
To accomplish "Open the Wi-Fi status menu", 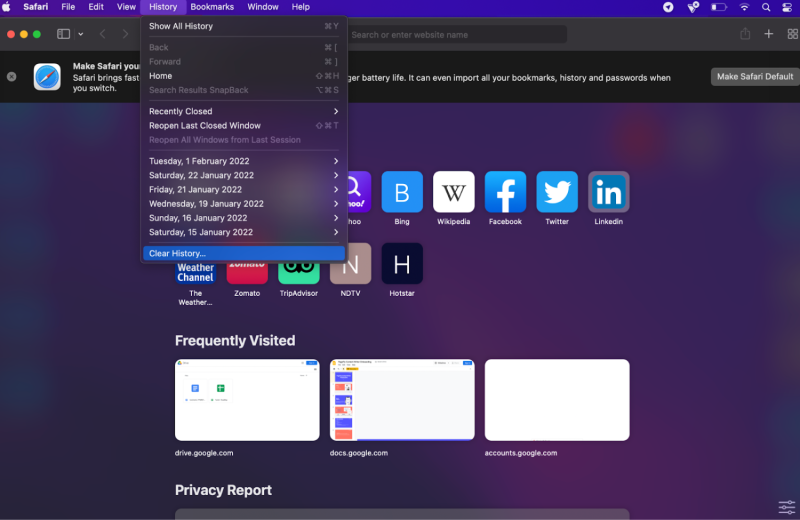I will [x=744, y=7].
